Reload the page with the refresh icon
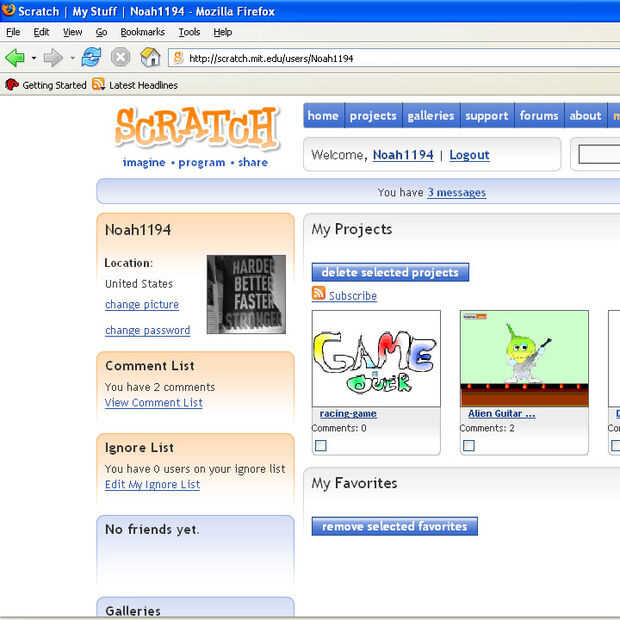 (x=91, y=57)
